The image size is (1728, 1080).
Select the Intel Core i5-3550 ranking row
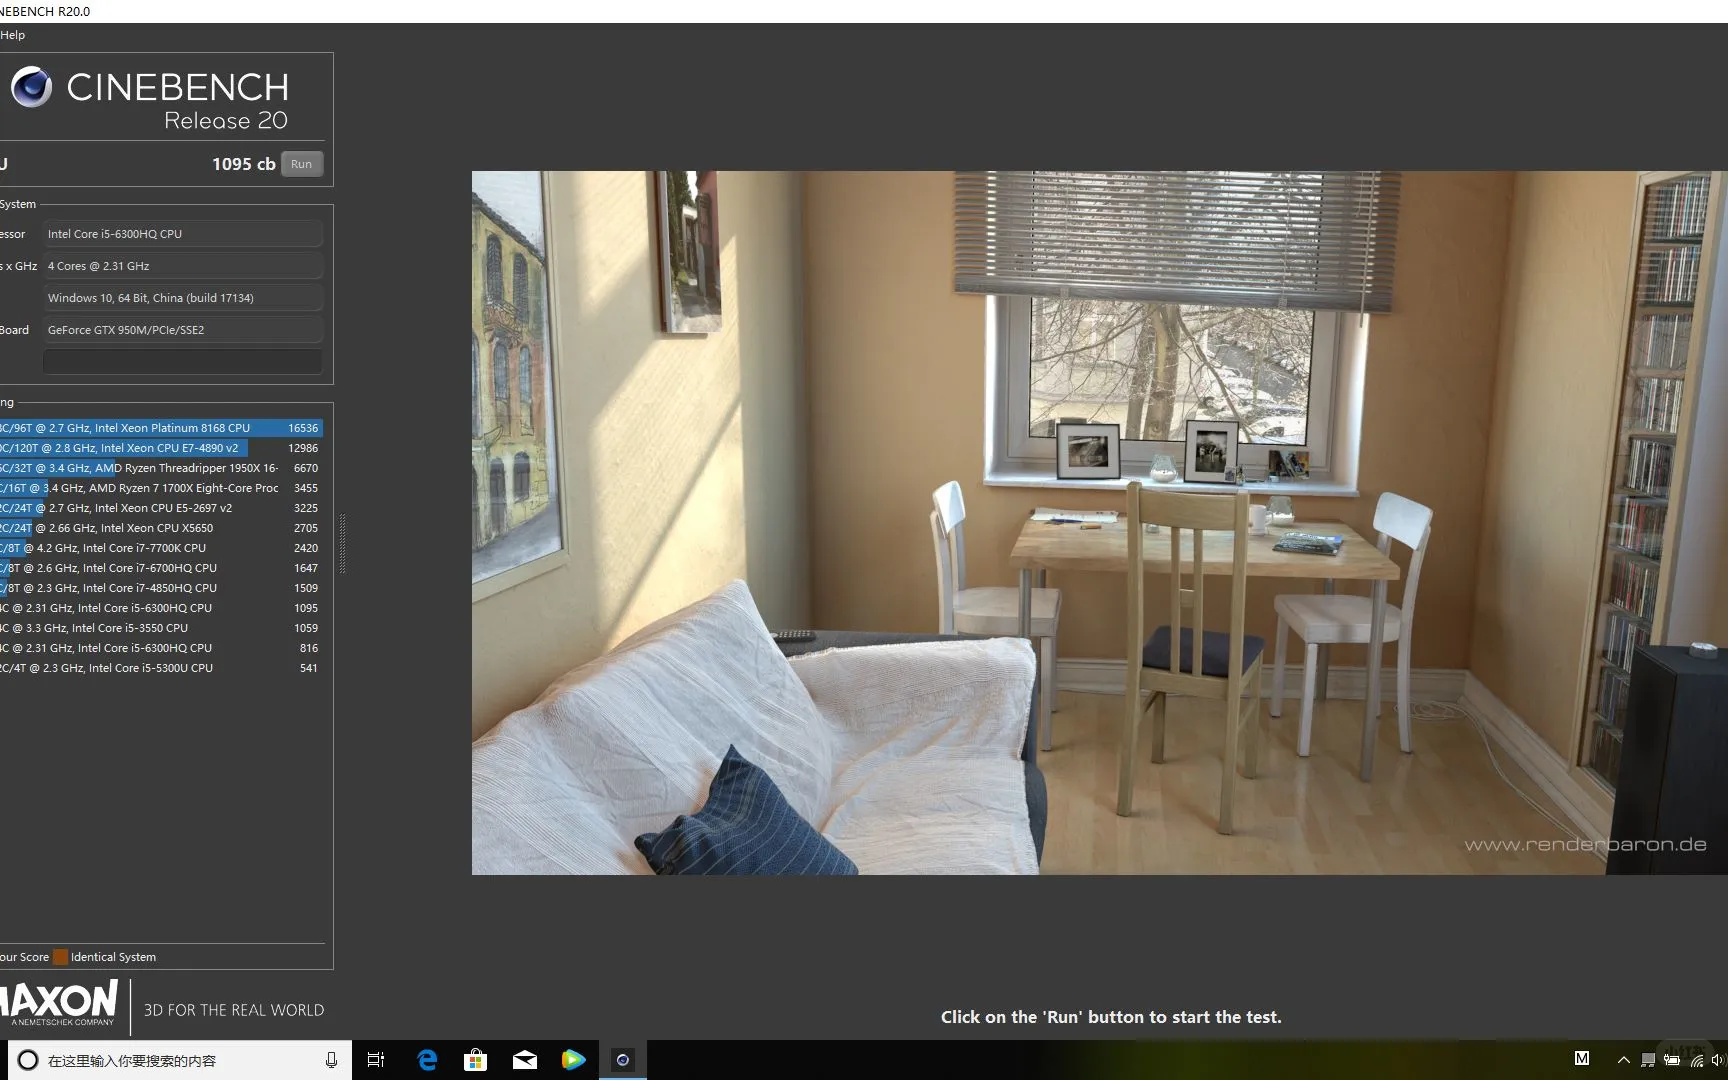(x=161, y=628)
